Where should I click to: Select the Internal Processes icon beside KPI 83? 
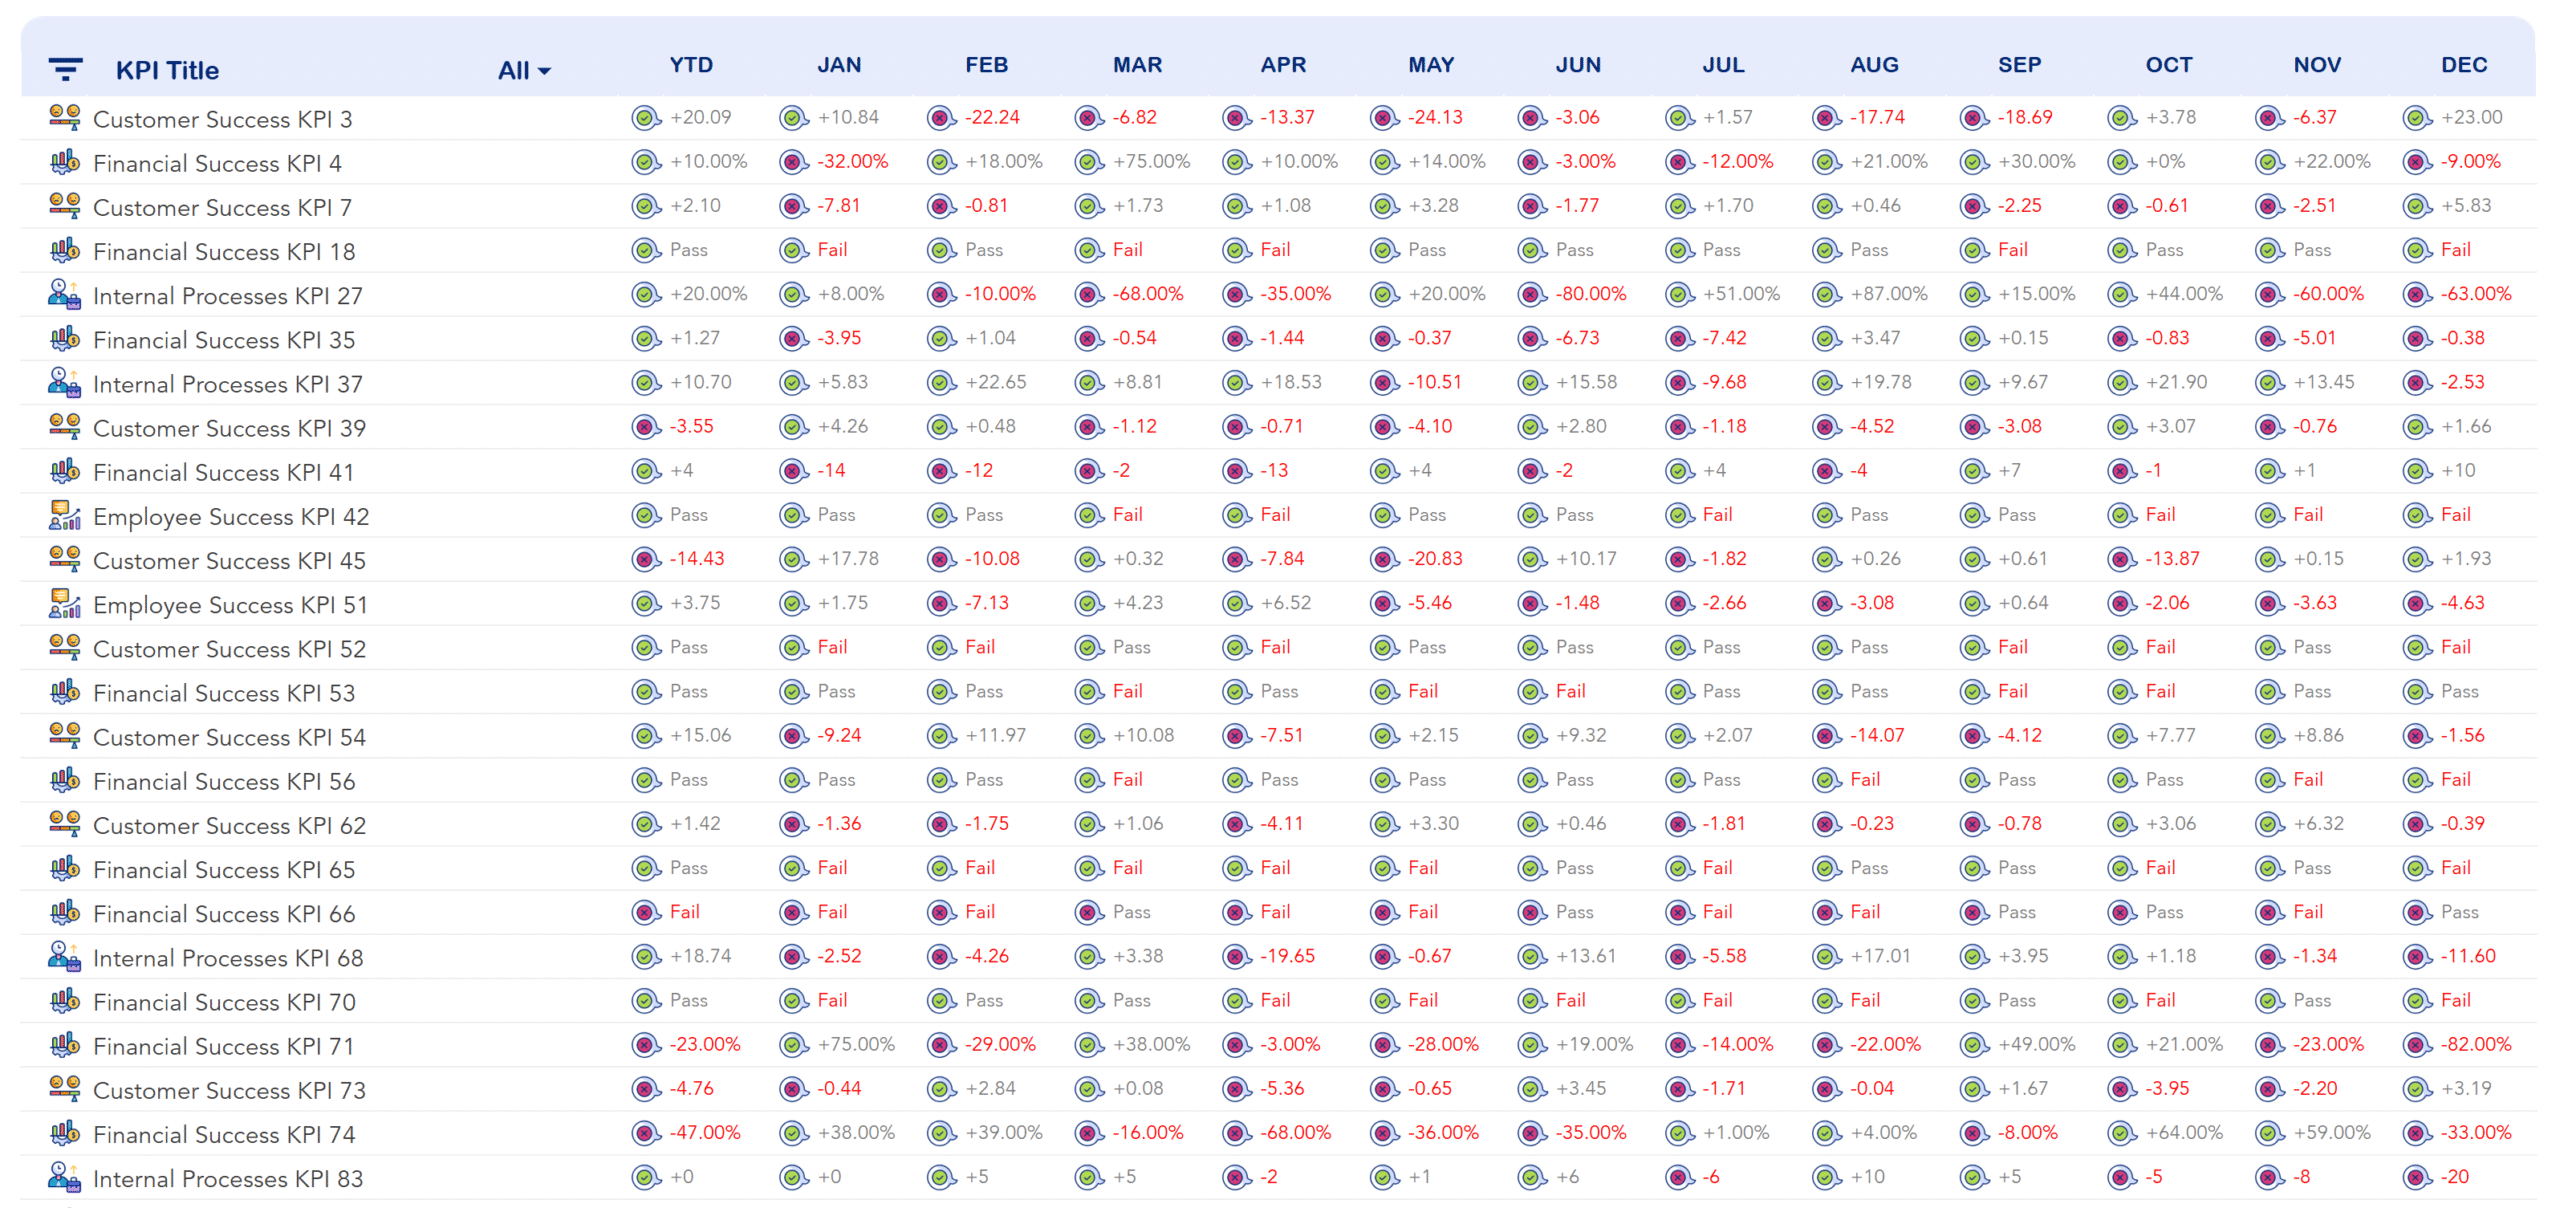pyautogui.click(x=64, y=1178)
